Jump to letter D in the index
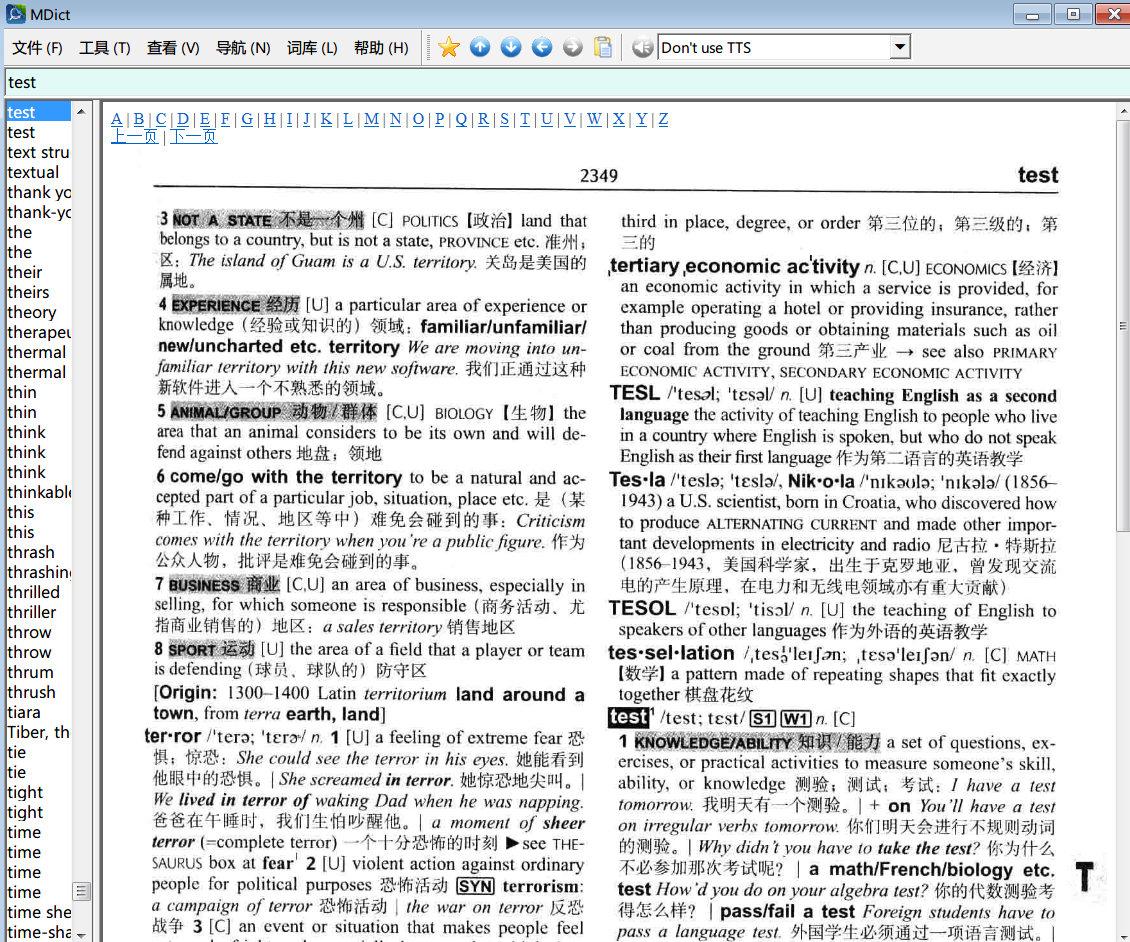This screenshot has height=942, width=1130. [x=183, y=119]
